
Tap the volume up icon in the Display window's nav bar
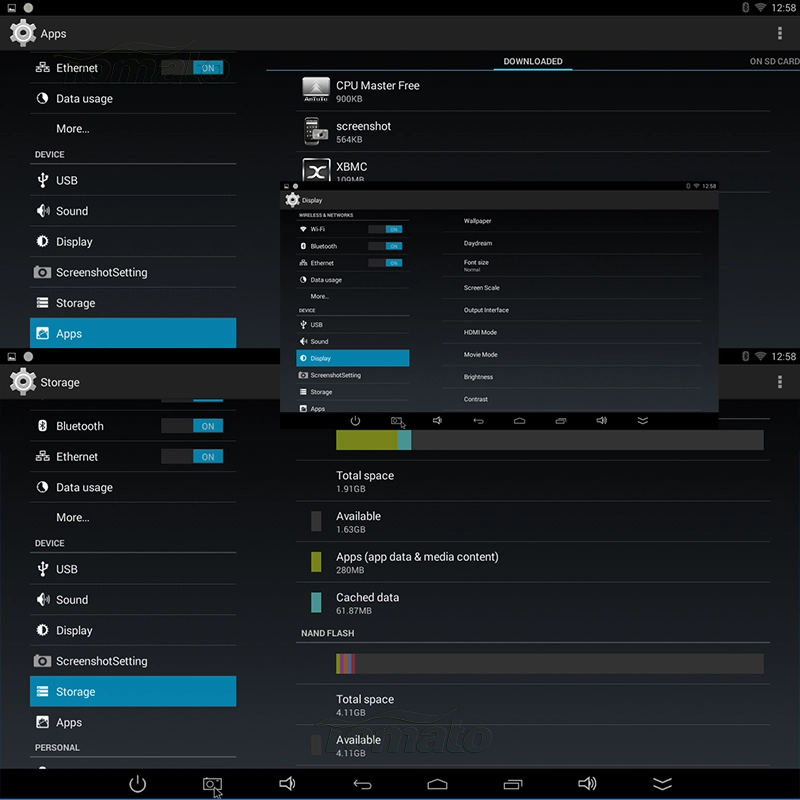(602, 420)
